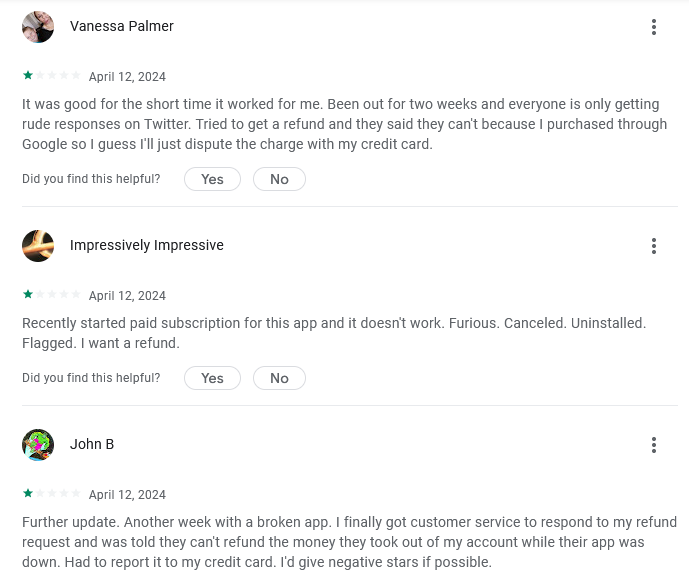Select No under Vanessa Palmer's review

coord(279,179)
